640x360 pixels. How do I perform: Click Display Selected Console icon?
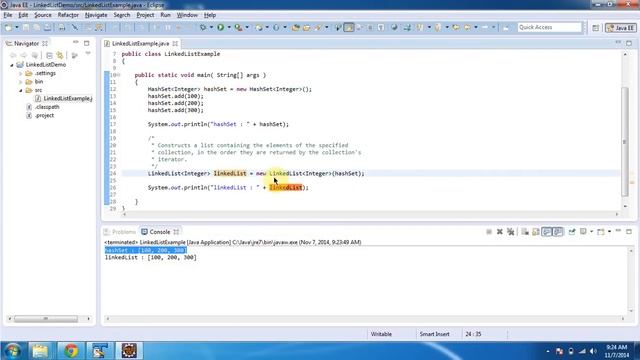[583, 232]
